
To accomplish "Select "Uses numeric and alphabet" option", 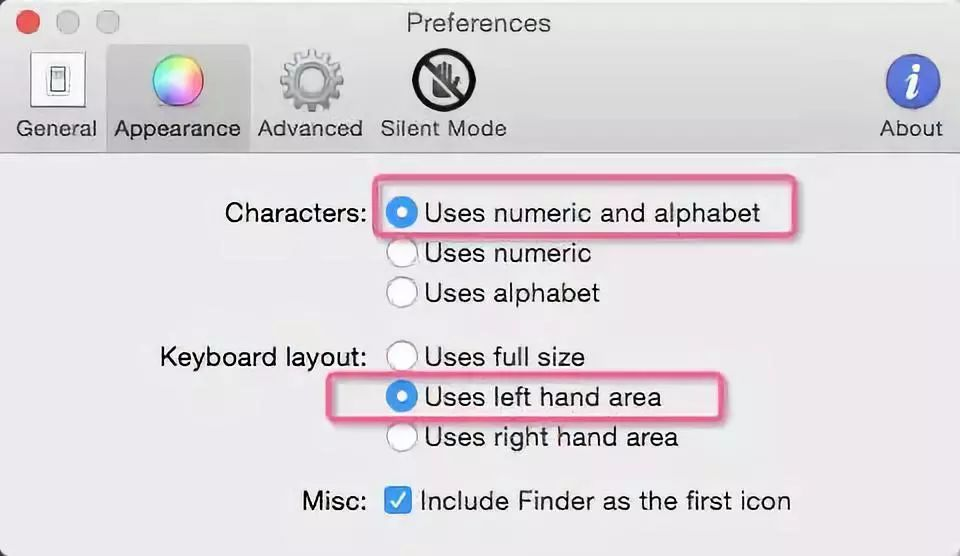I will [x=402, y=213].
